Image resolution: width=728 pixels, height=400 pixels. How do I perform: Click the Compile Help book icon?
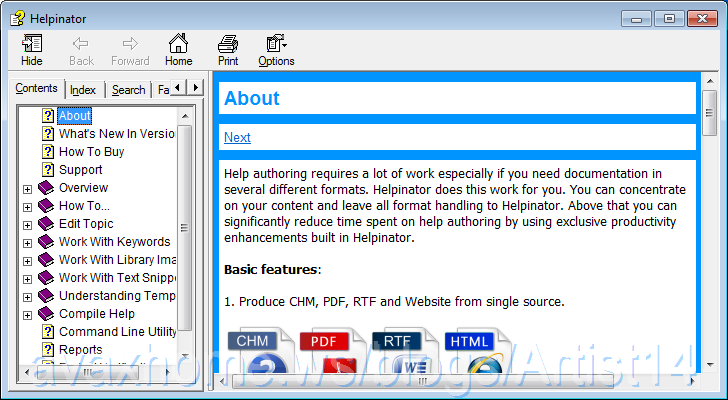46,314
